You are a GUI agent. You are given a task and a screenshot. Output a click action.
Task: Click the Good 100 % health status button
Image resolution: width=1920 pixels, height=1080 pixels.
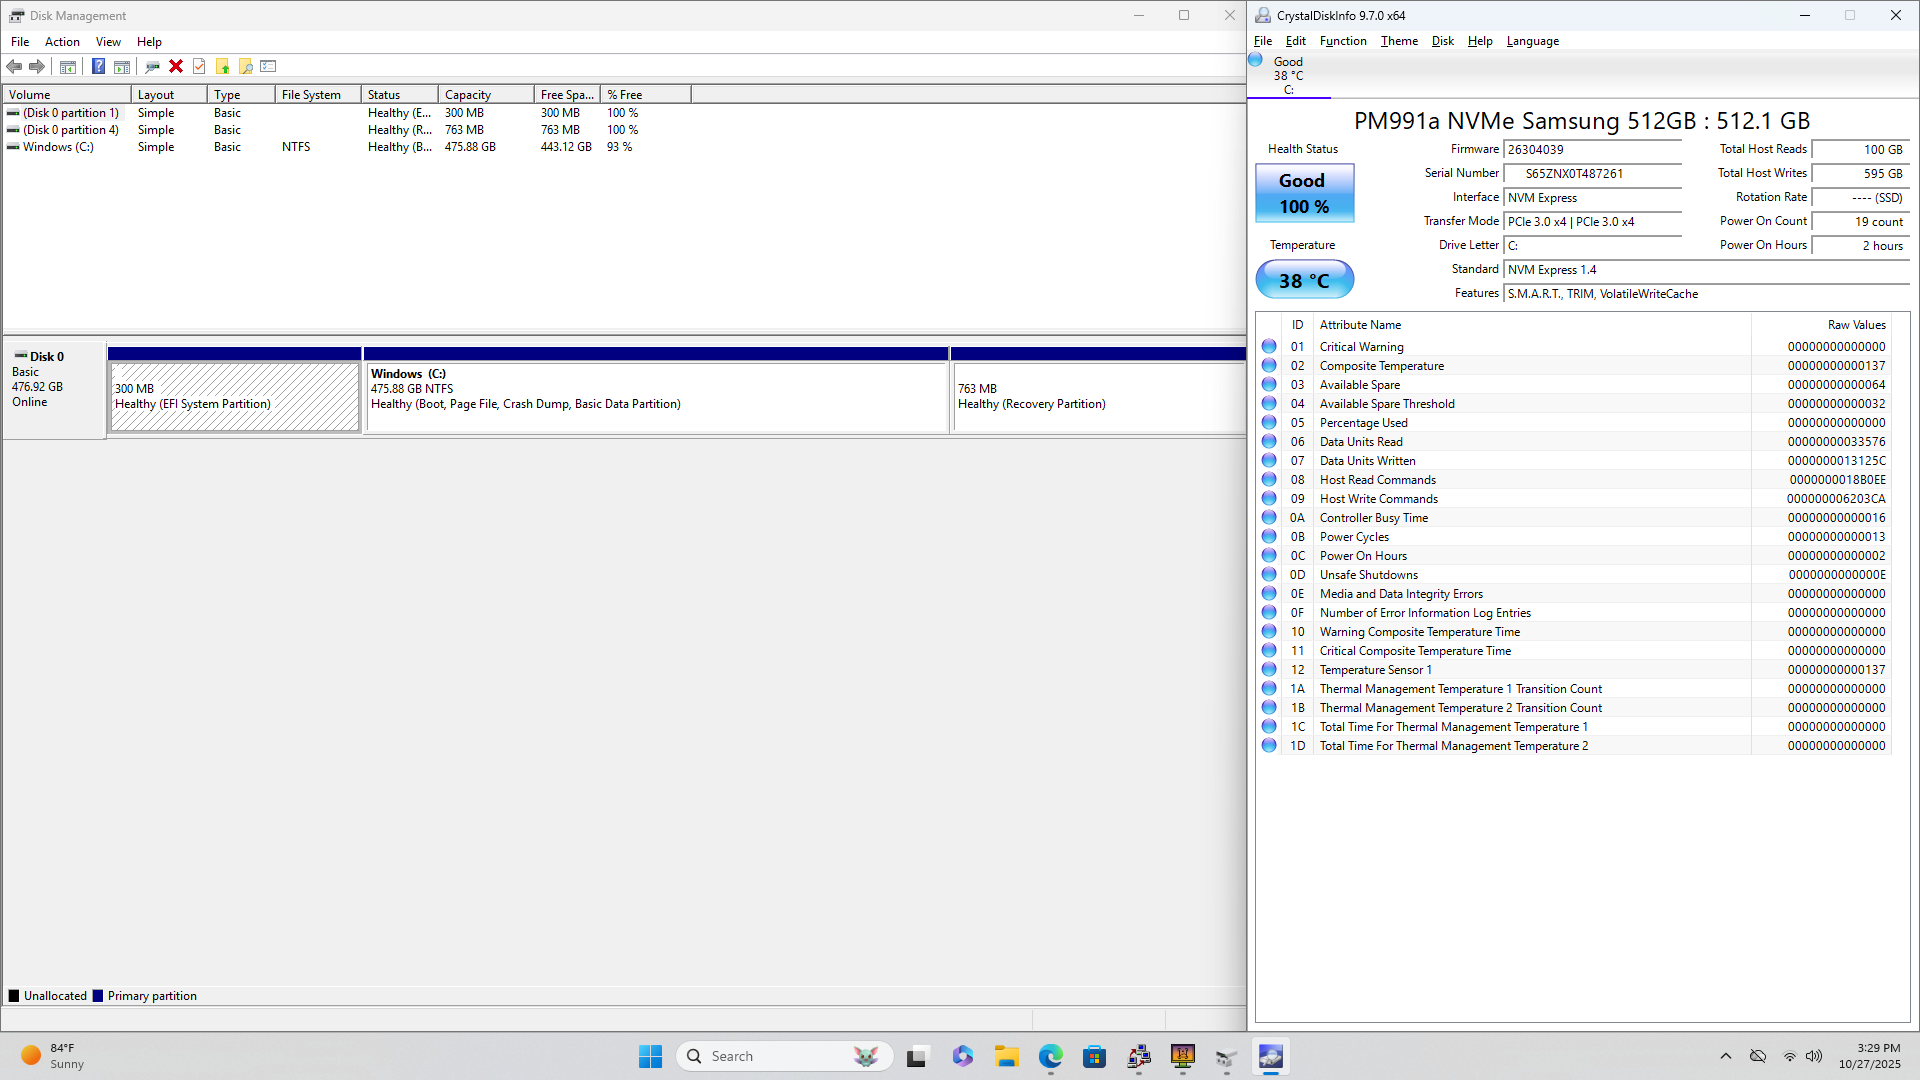(x=1304, y=193)
